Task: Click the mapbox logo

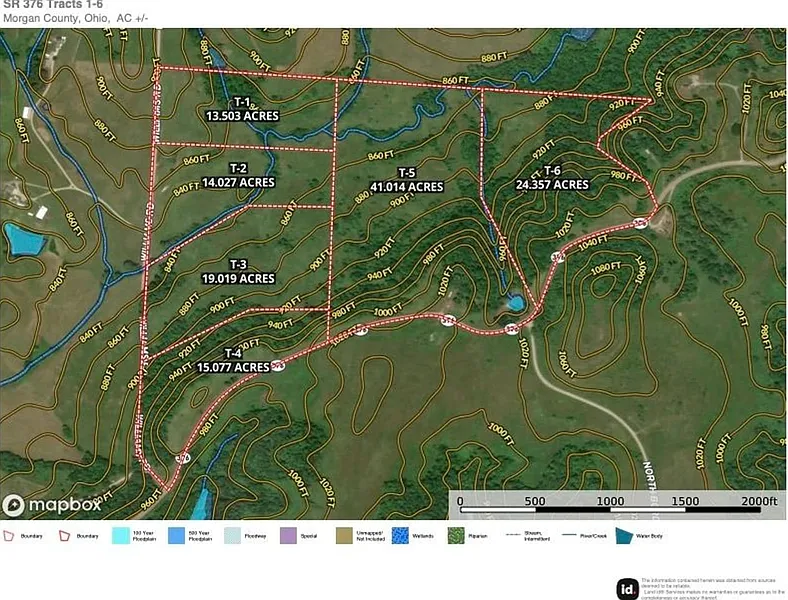Action: (x=54, y=505)
